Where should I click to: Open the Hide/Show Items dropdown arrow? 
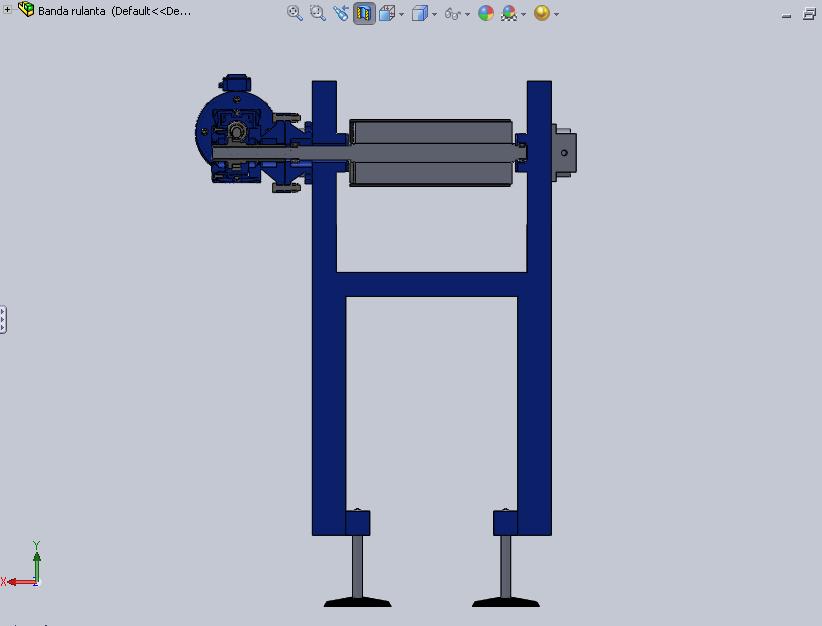pyautogui.click(x=468, y=14)
